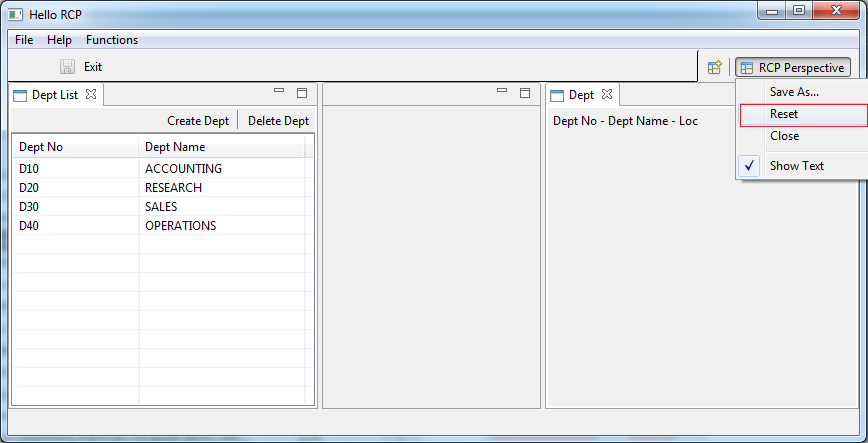Screen dimensions: 868x443
Task: Select the ACCOUNTING department name
Action: point(183,168)
